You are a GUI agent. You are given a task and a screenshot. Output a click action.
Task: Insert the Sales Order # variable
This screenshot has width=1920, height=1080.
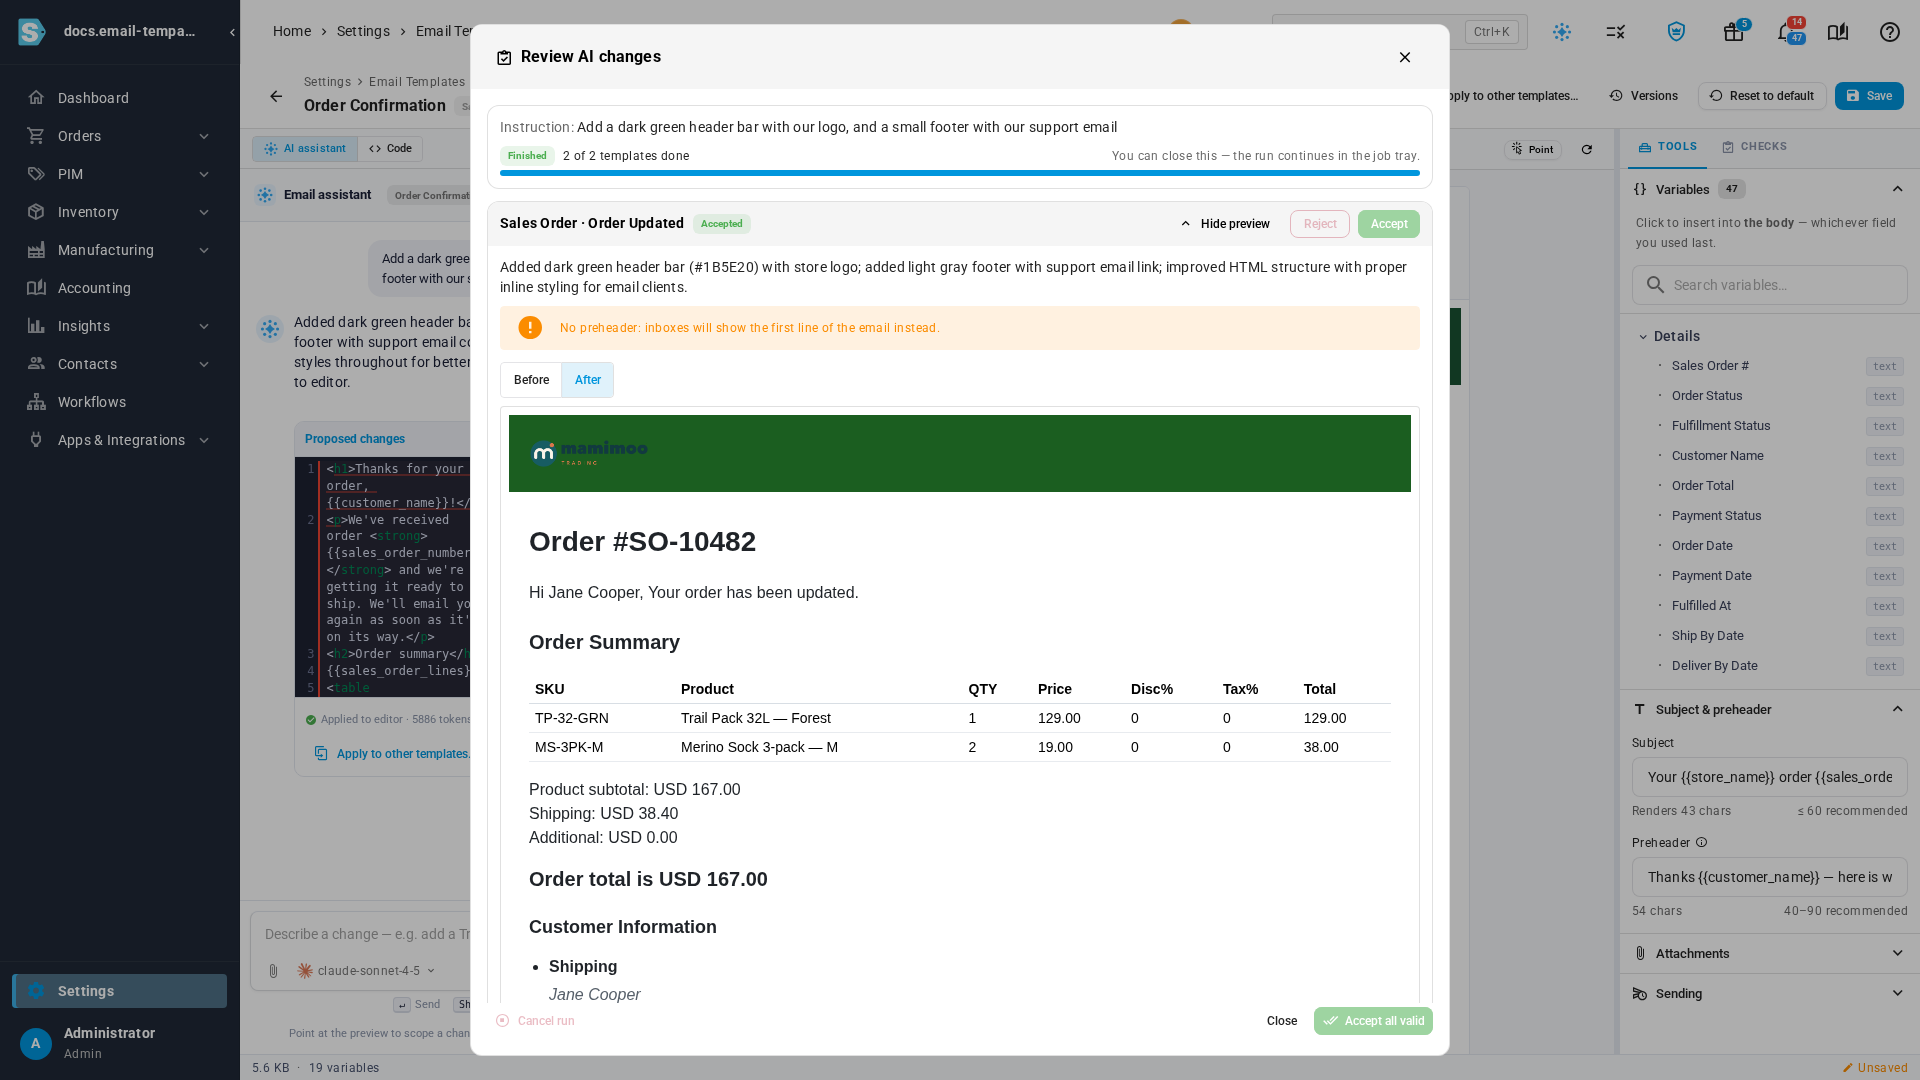[x=1769, y=366]
